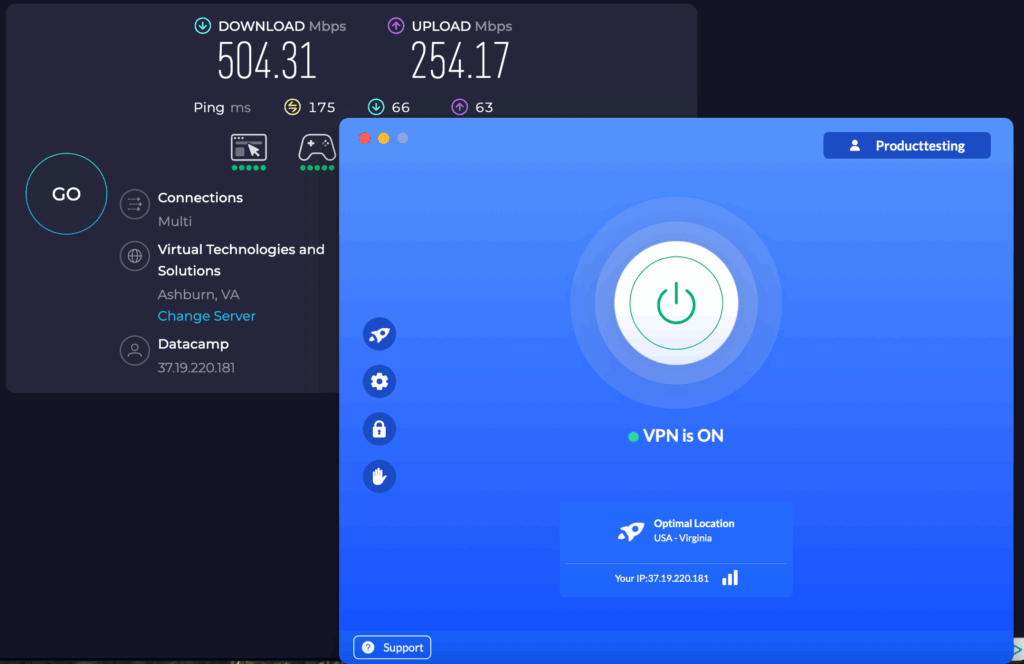Toggle the VPN power button off
Viewport: 1024px width, 664px height.
[676, 301]
